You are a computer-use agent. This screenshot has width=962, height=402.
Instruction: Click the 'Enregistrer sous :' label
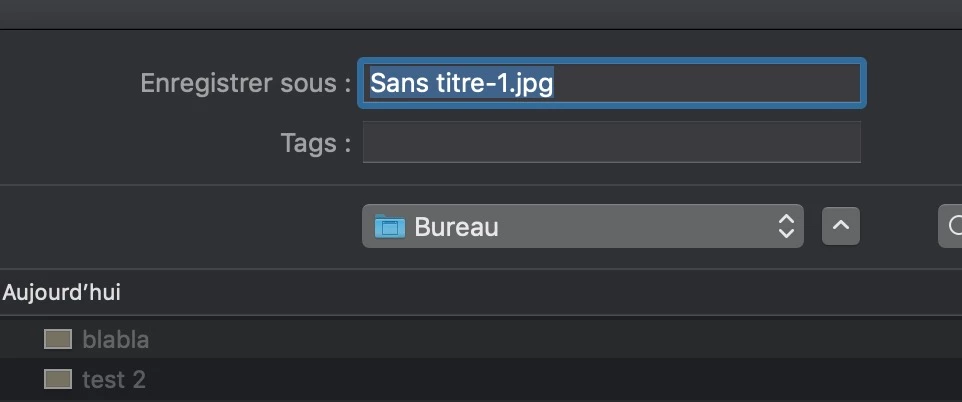point(246,83)
